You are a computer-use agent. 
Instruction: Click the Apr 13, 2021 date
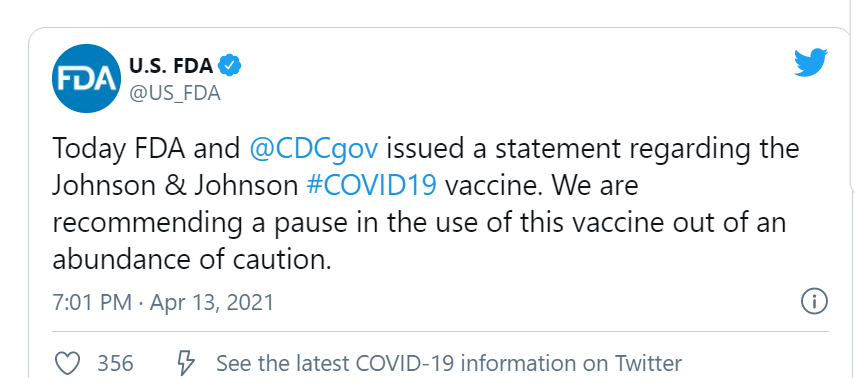(211, 302)
